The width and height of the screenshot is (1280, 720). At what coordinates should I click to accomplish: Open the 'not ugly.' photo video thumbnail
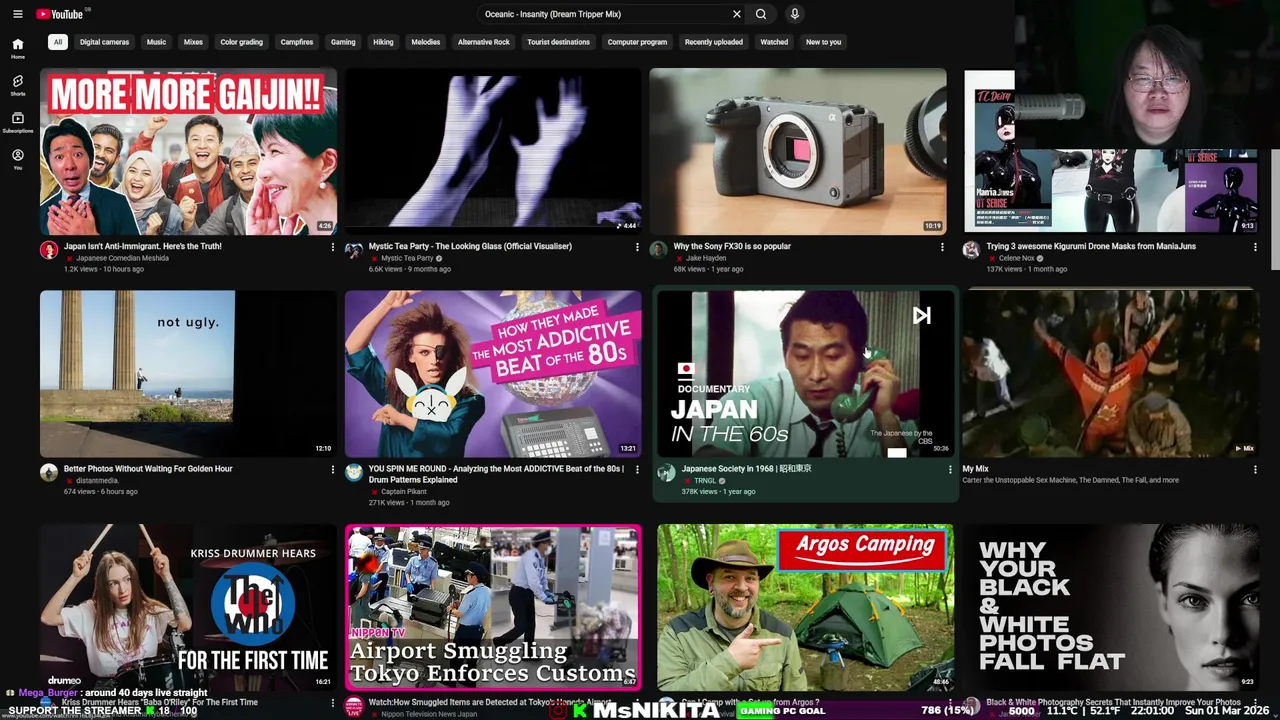(x=188, y=374)
